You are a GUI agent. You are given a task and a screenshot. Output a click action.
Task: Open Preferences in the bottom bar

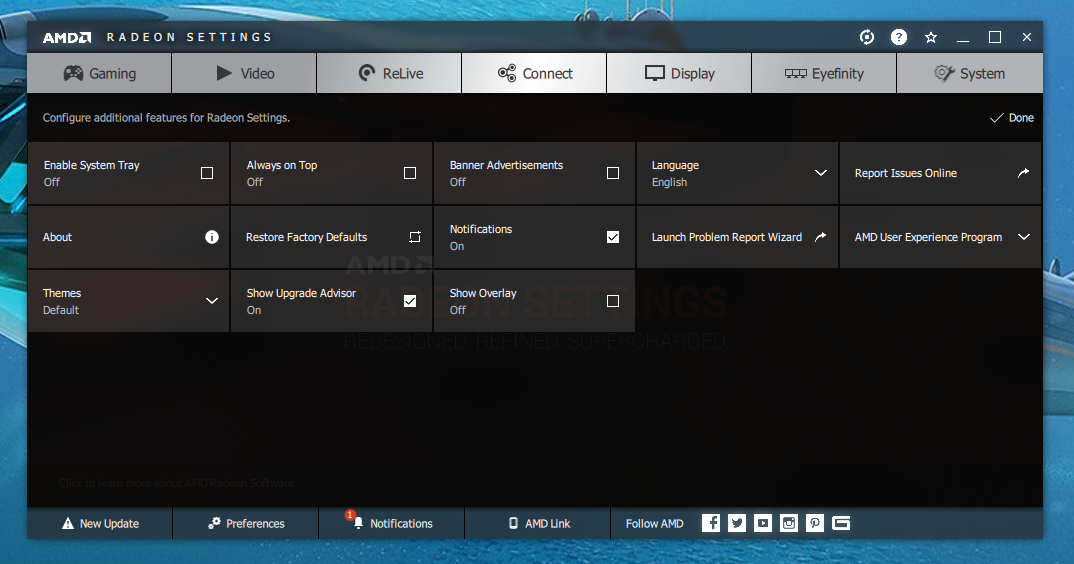click(246, 524)
